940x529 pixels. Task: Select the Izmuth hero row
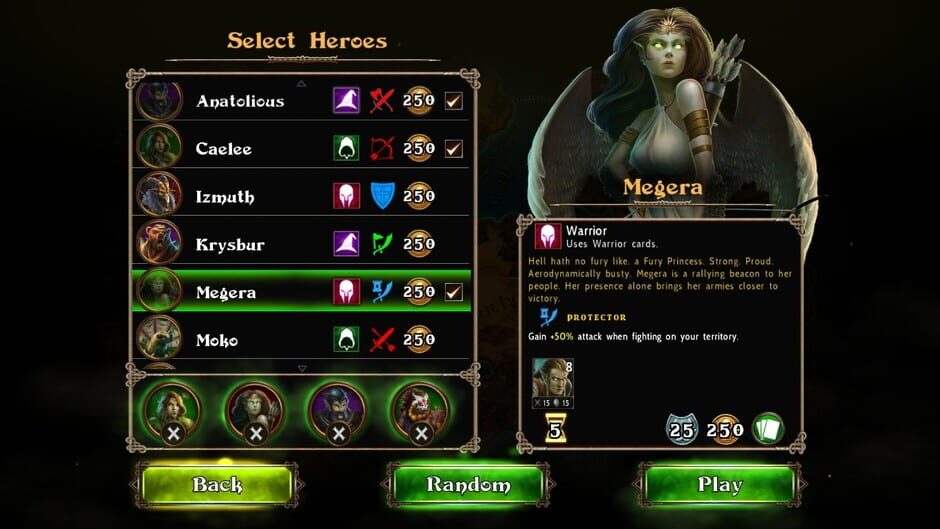tap(302, 196)
